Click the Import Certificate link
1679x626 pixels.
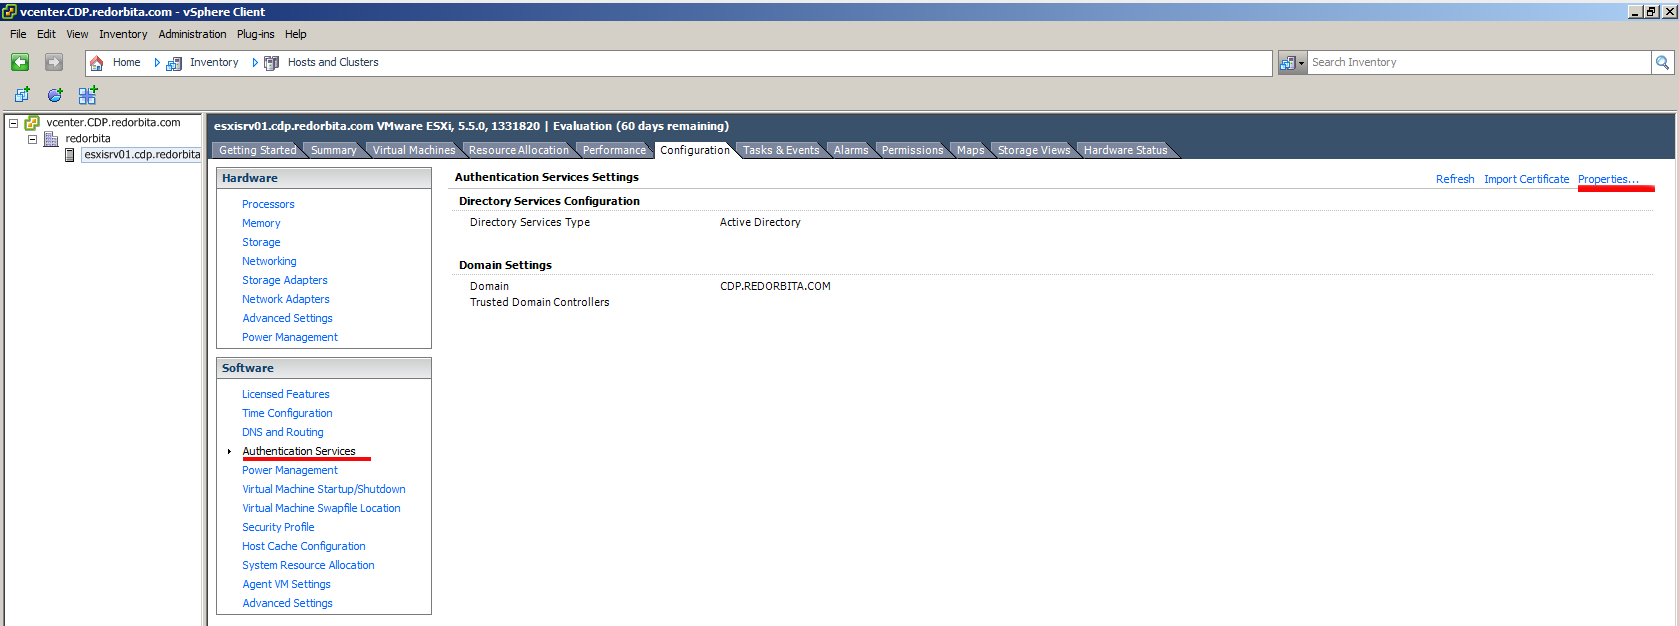[1526, 179]
